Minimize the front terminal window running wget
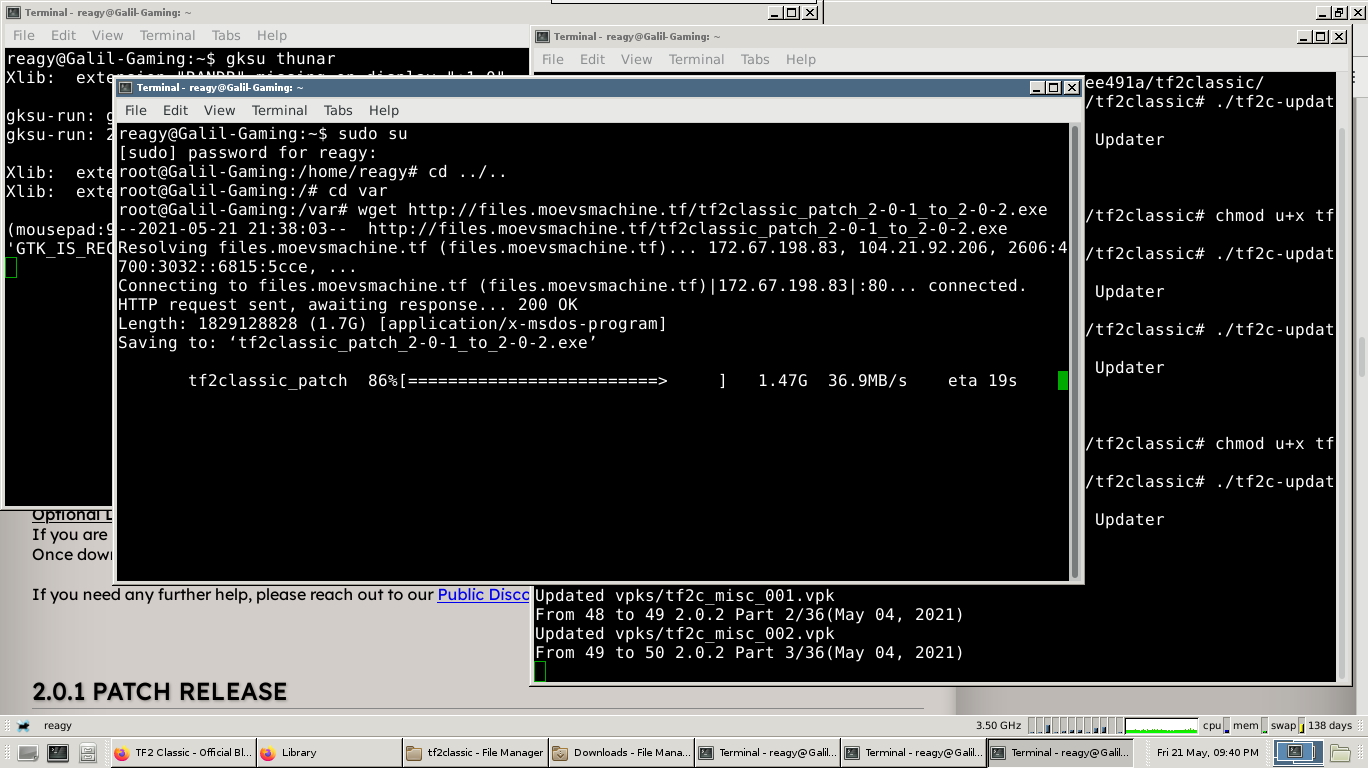Image resolution: width=1368 pixels, height=768 pixels. (x=1037, y=87)
